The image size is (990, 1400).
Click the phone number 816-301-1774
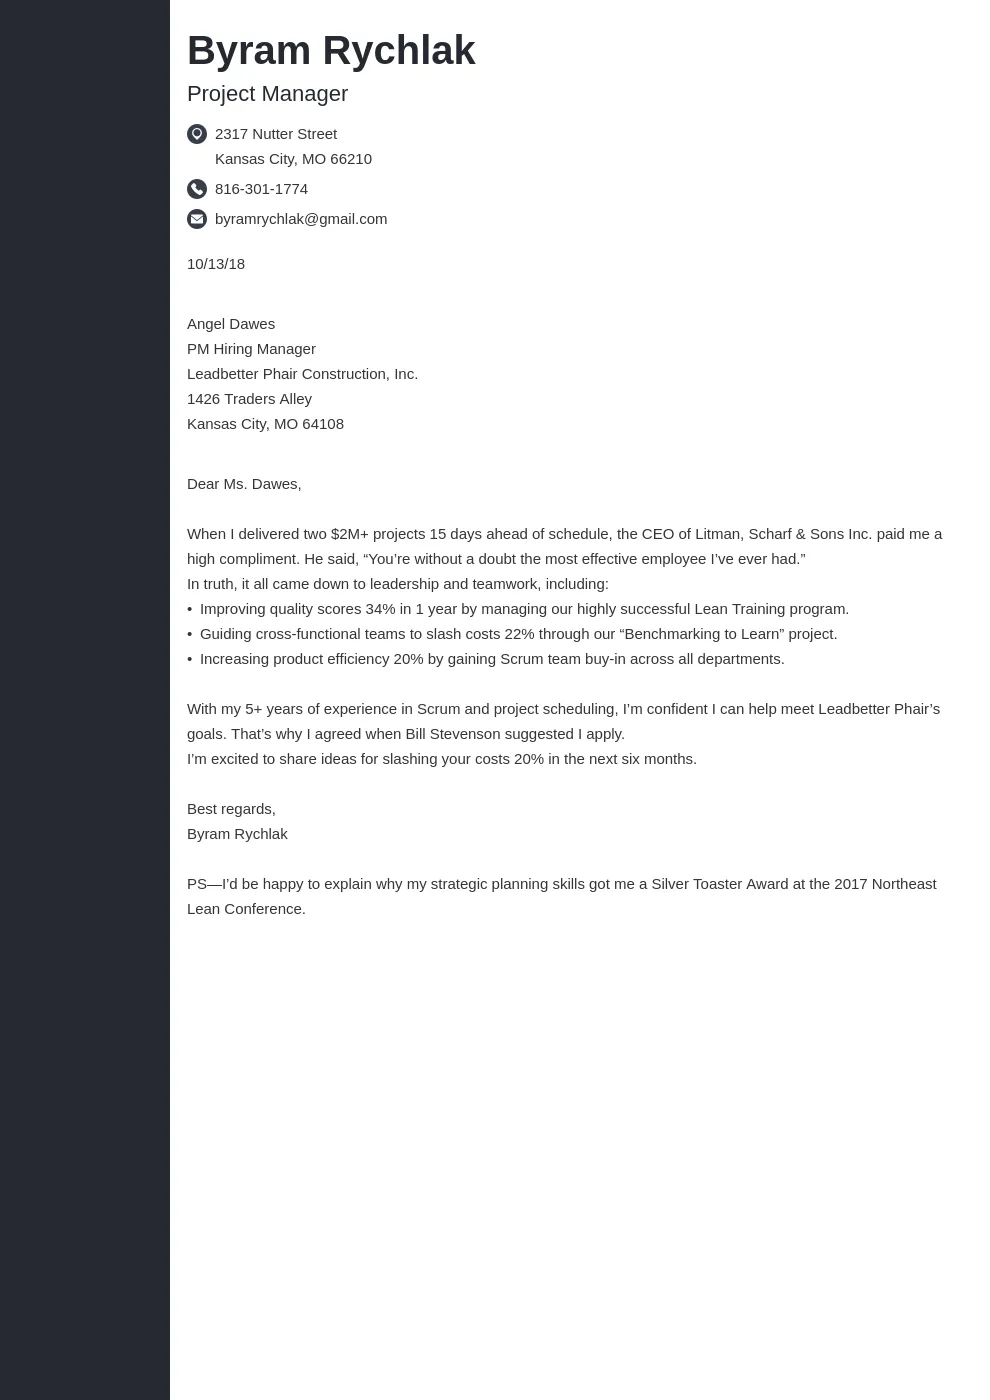pyautogui.click(x=261, y=189)
